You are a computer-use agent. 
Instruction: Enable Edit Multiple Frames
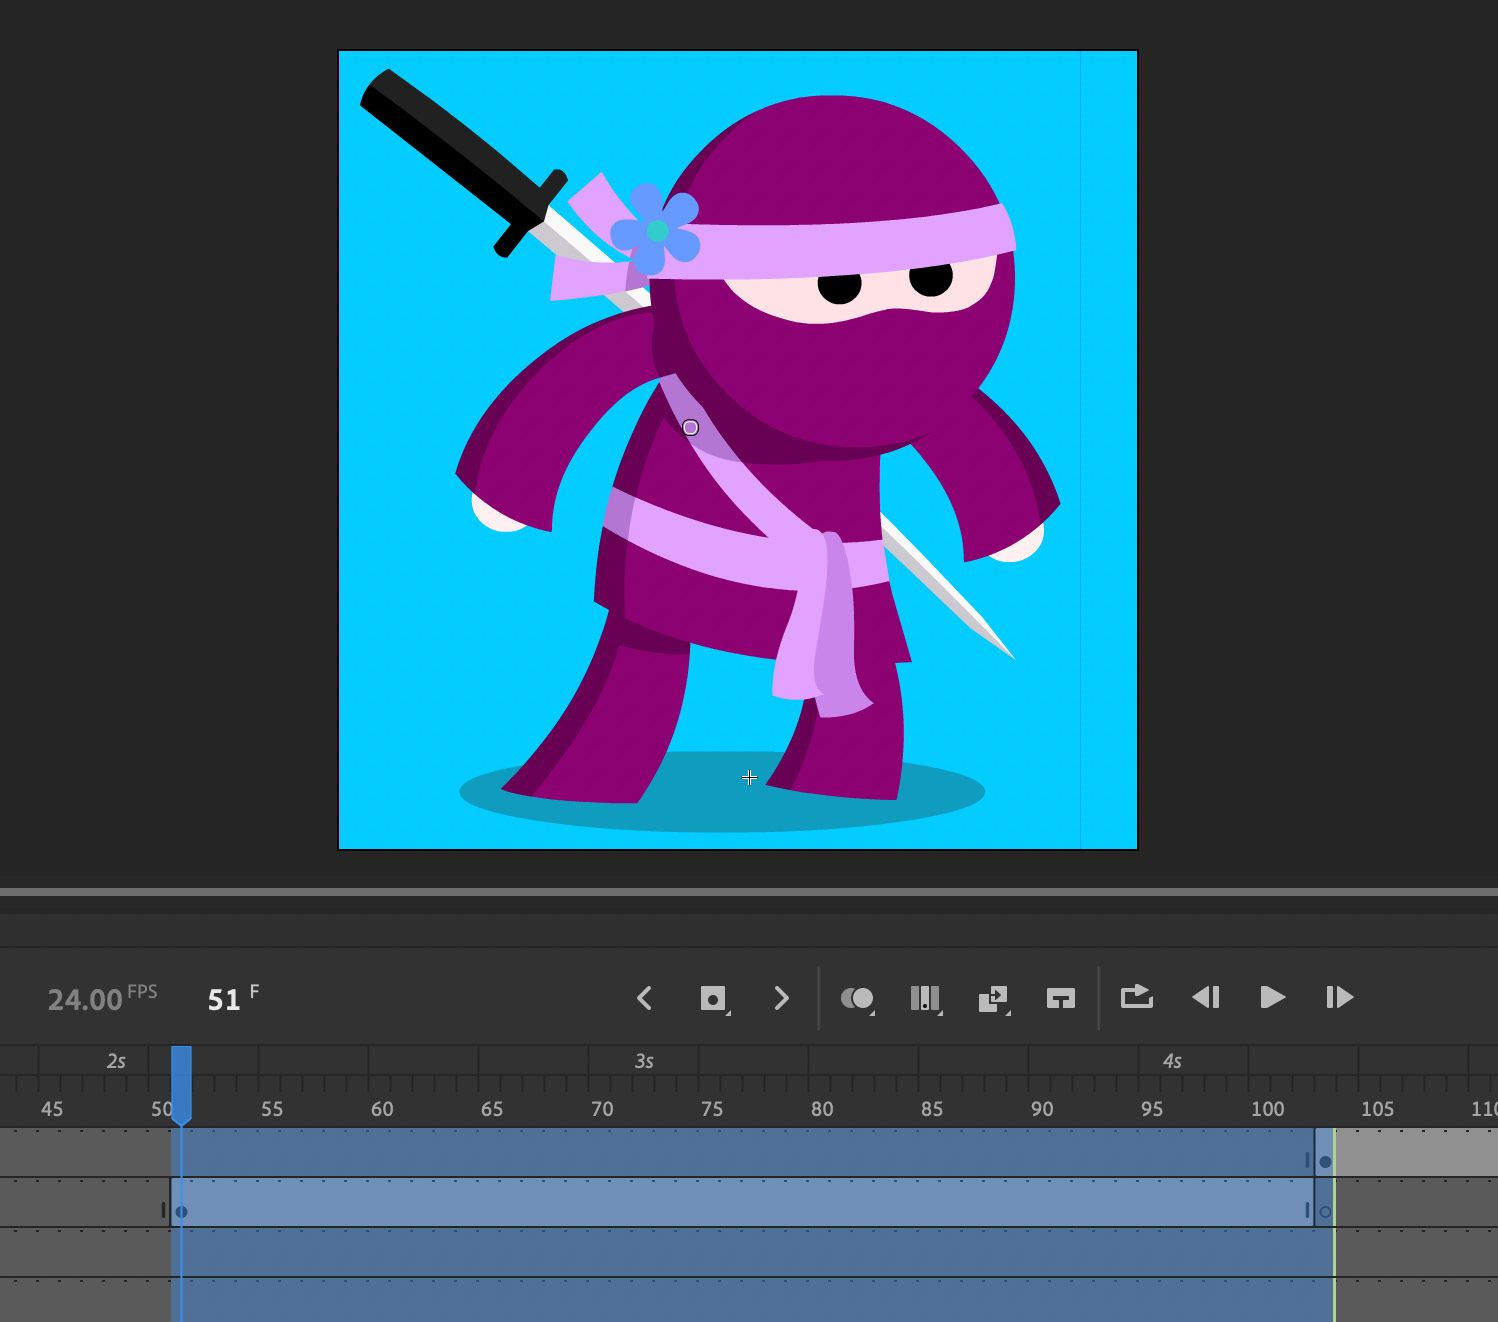[926, 998]
